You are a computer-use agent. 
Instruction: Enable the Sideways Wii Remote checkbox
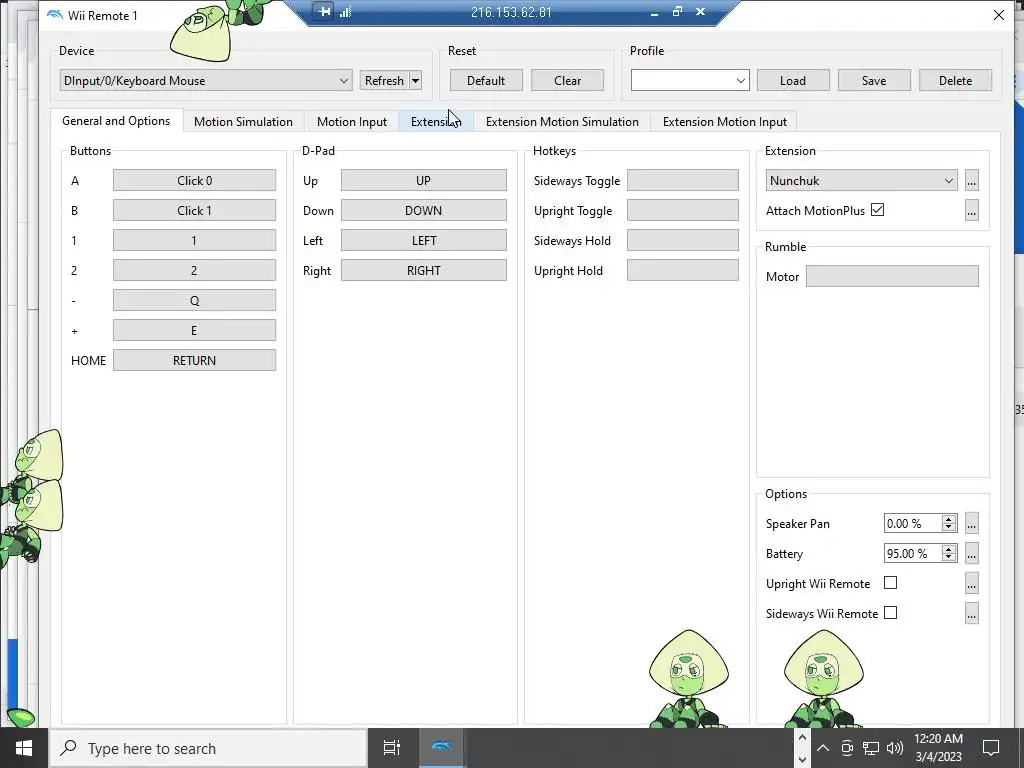890,613
